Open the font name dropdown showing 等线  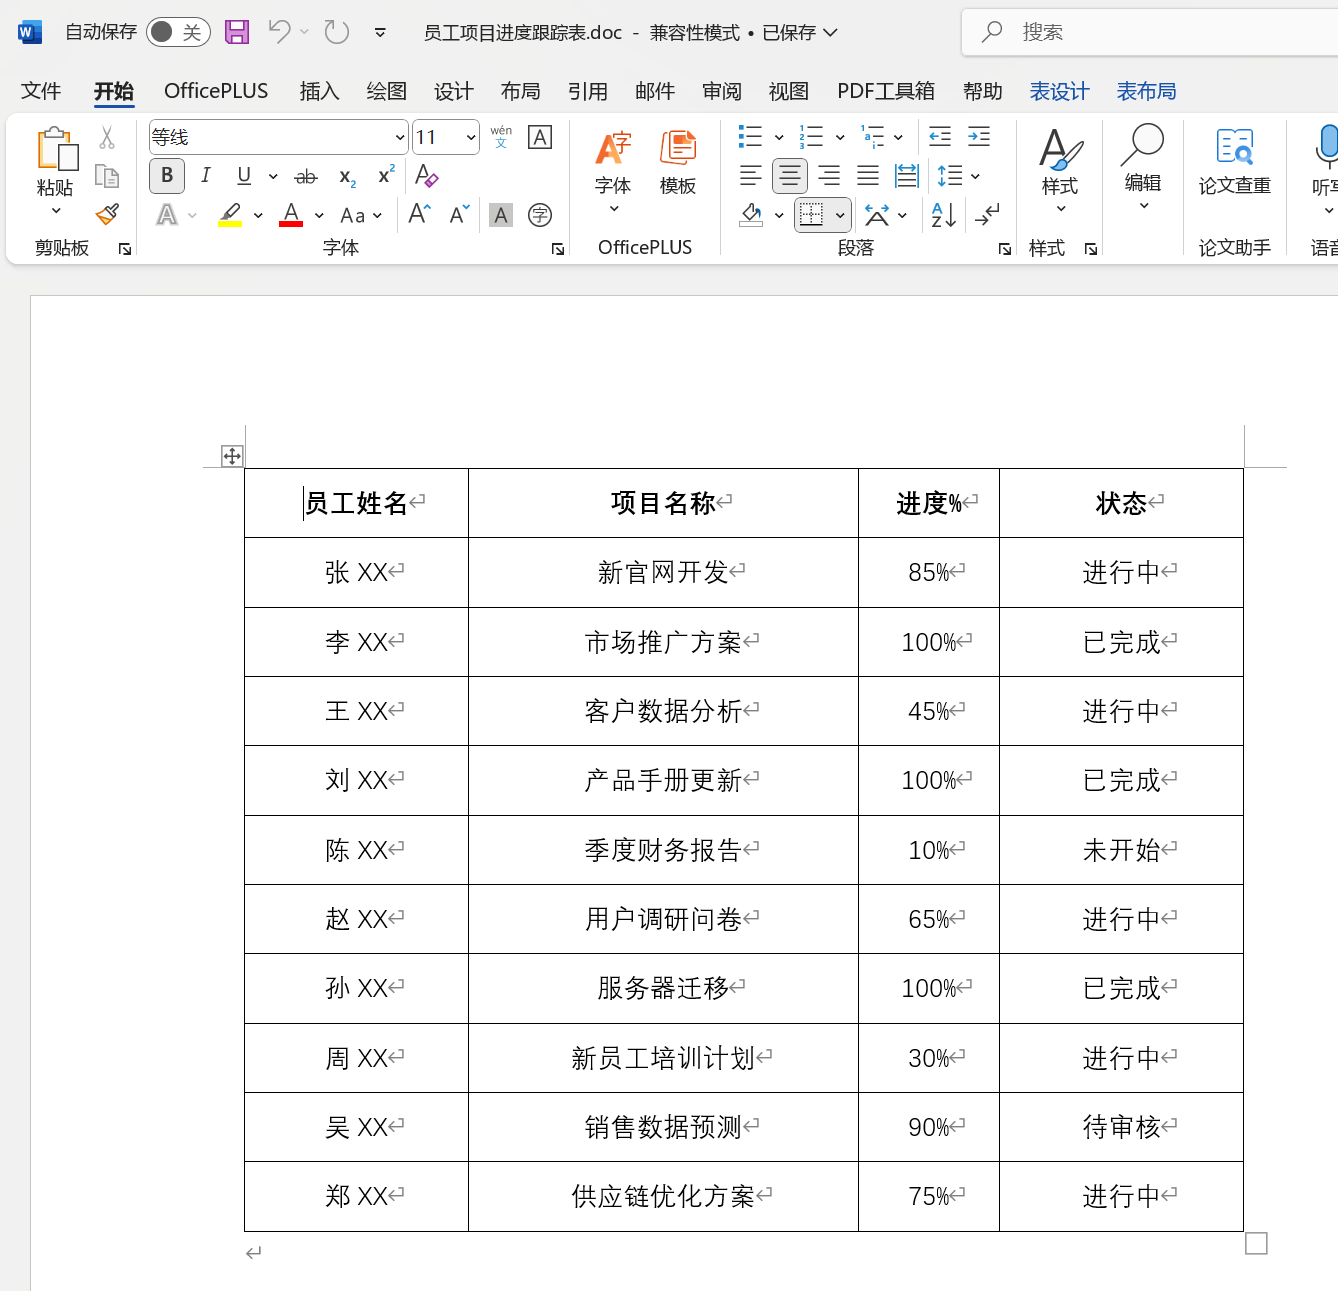400,136
